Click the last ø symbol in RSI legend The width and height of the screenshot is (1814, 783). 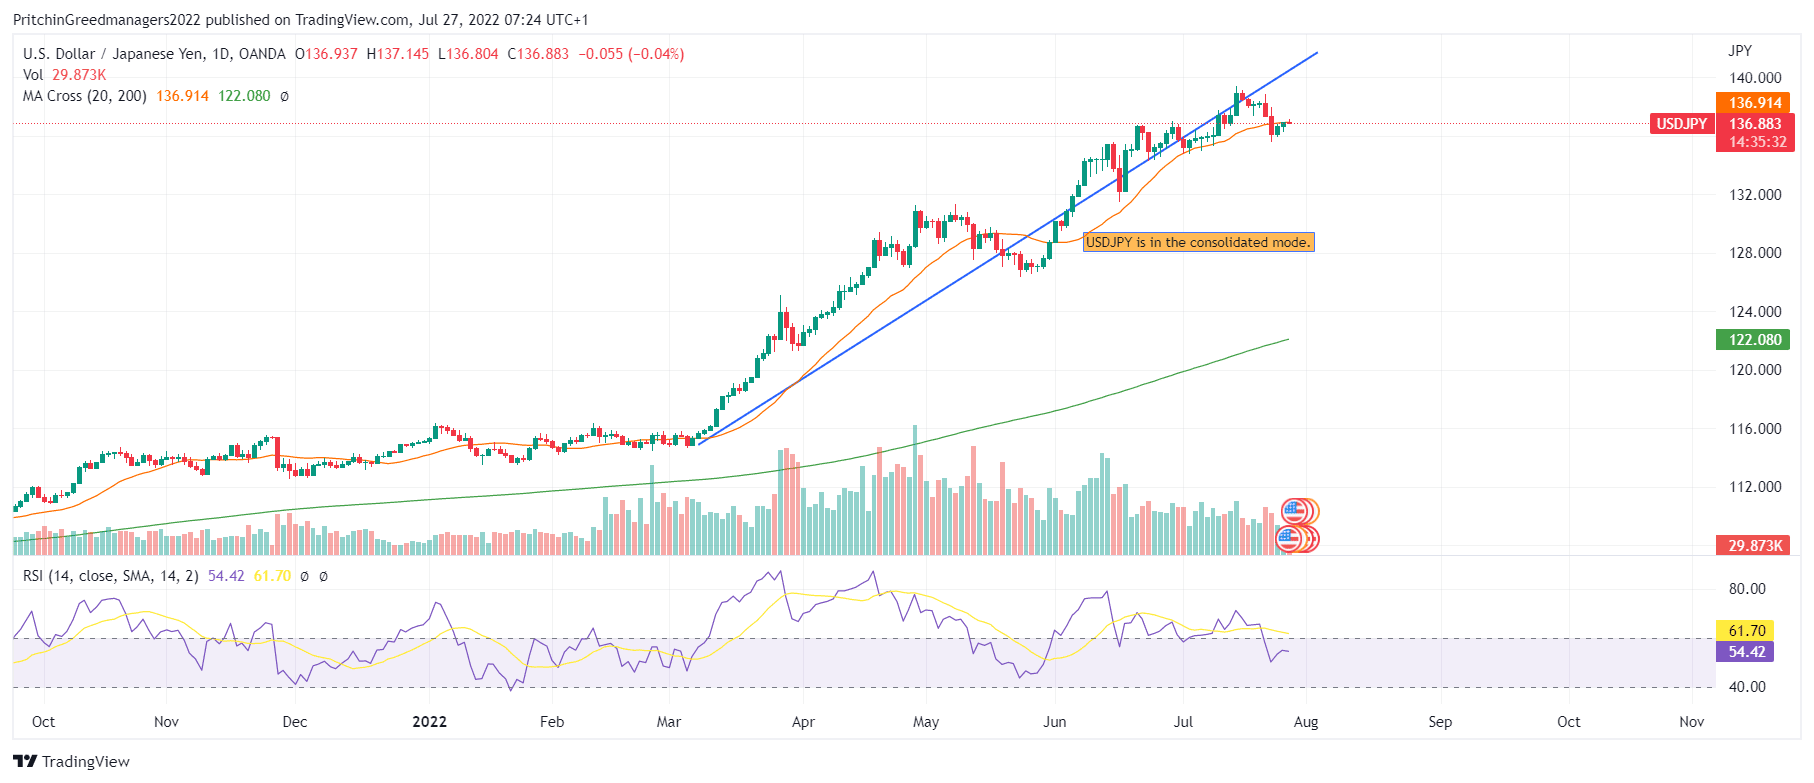323,576
